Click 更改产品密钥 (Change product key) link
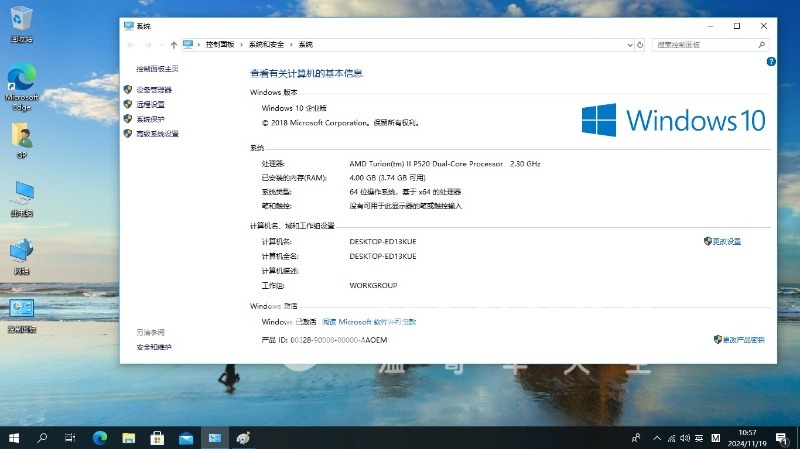Viewport: 800px width, 449px height. pyautogui.click(x=743, y=340)
